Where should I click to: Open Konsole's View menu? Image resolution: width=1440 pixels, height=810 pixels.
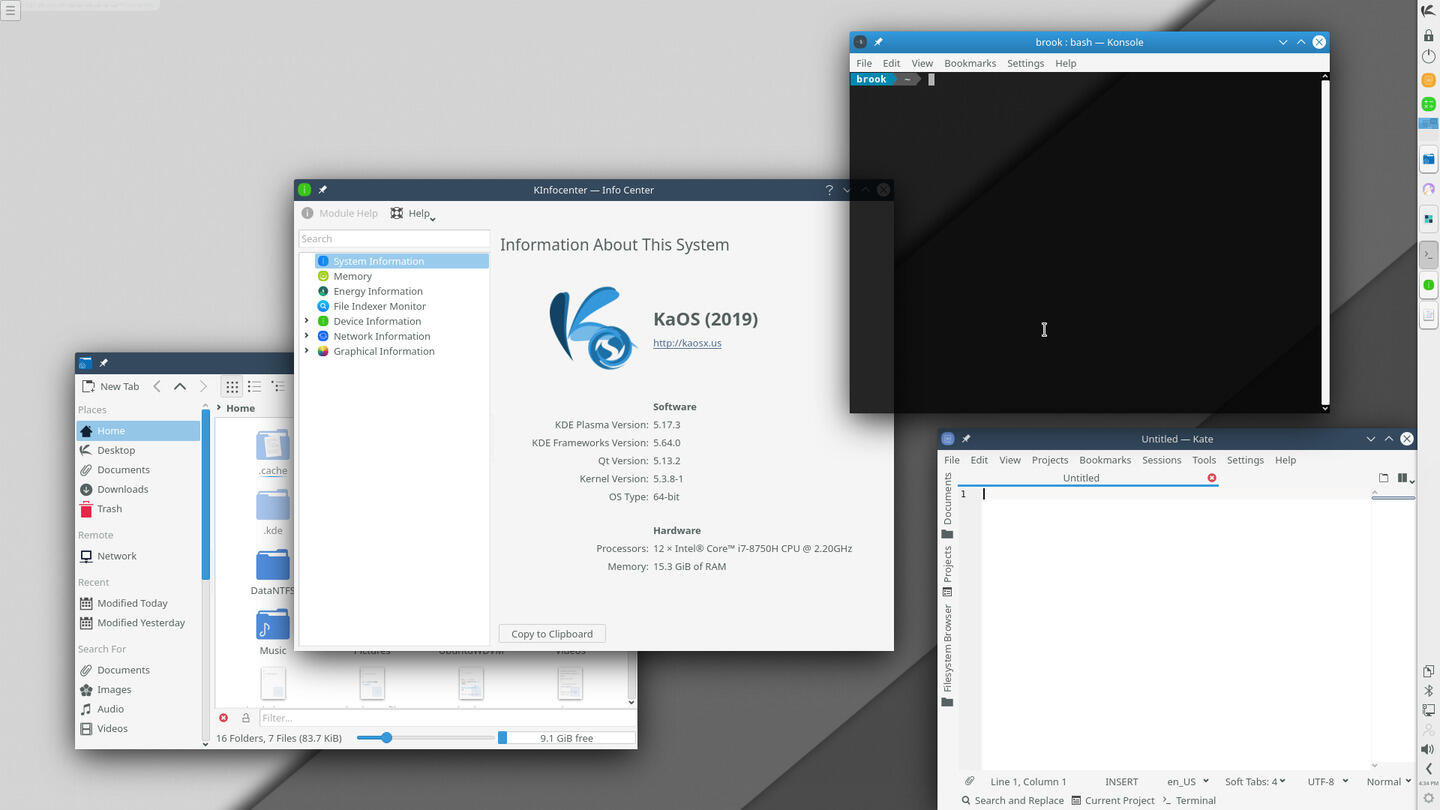click(922, 63)
